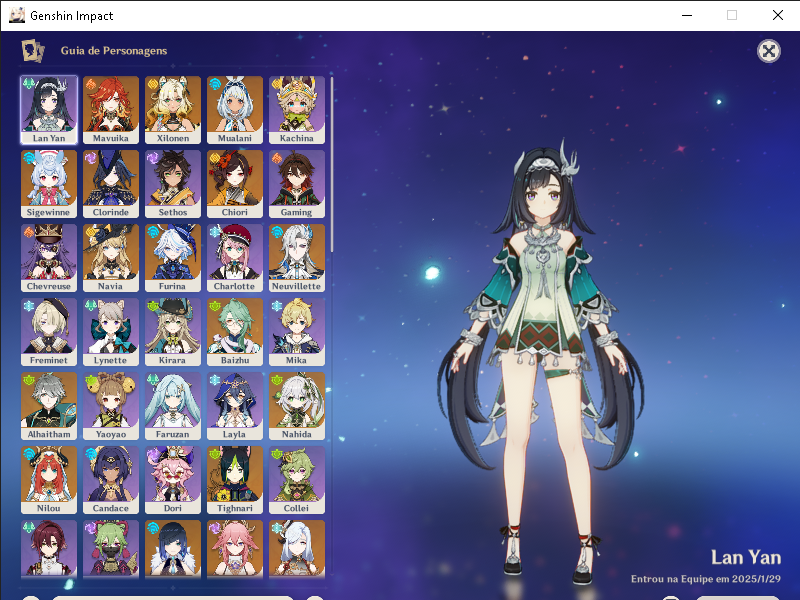The image size is (800, 600).
Task: Select Kirara character card
Action: pyautogui.click(x=173, y=331)
